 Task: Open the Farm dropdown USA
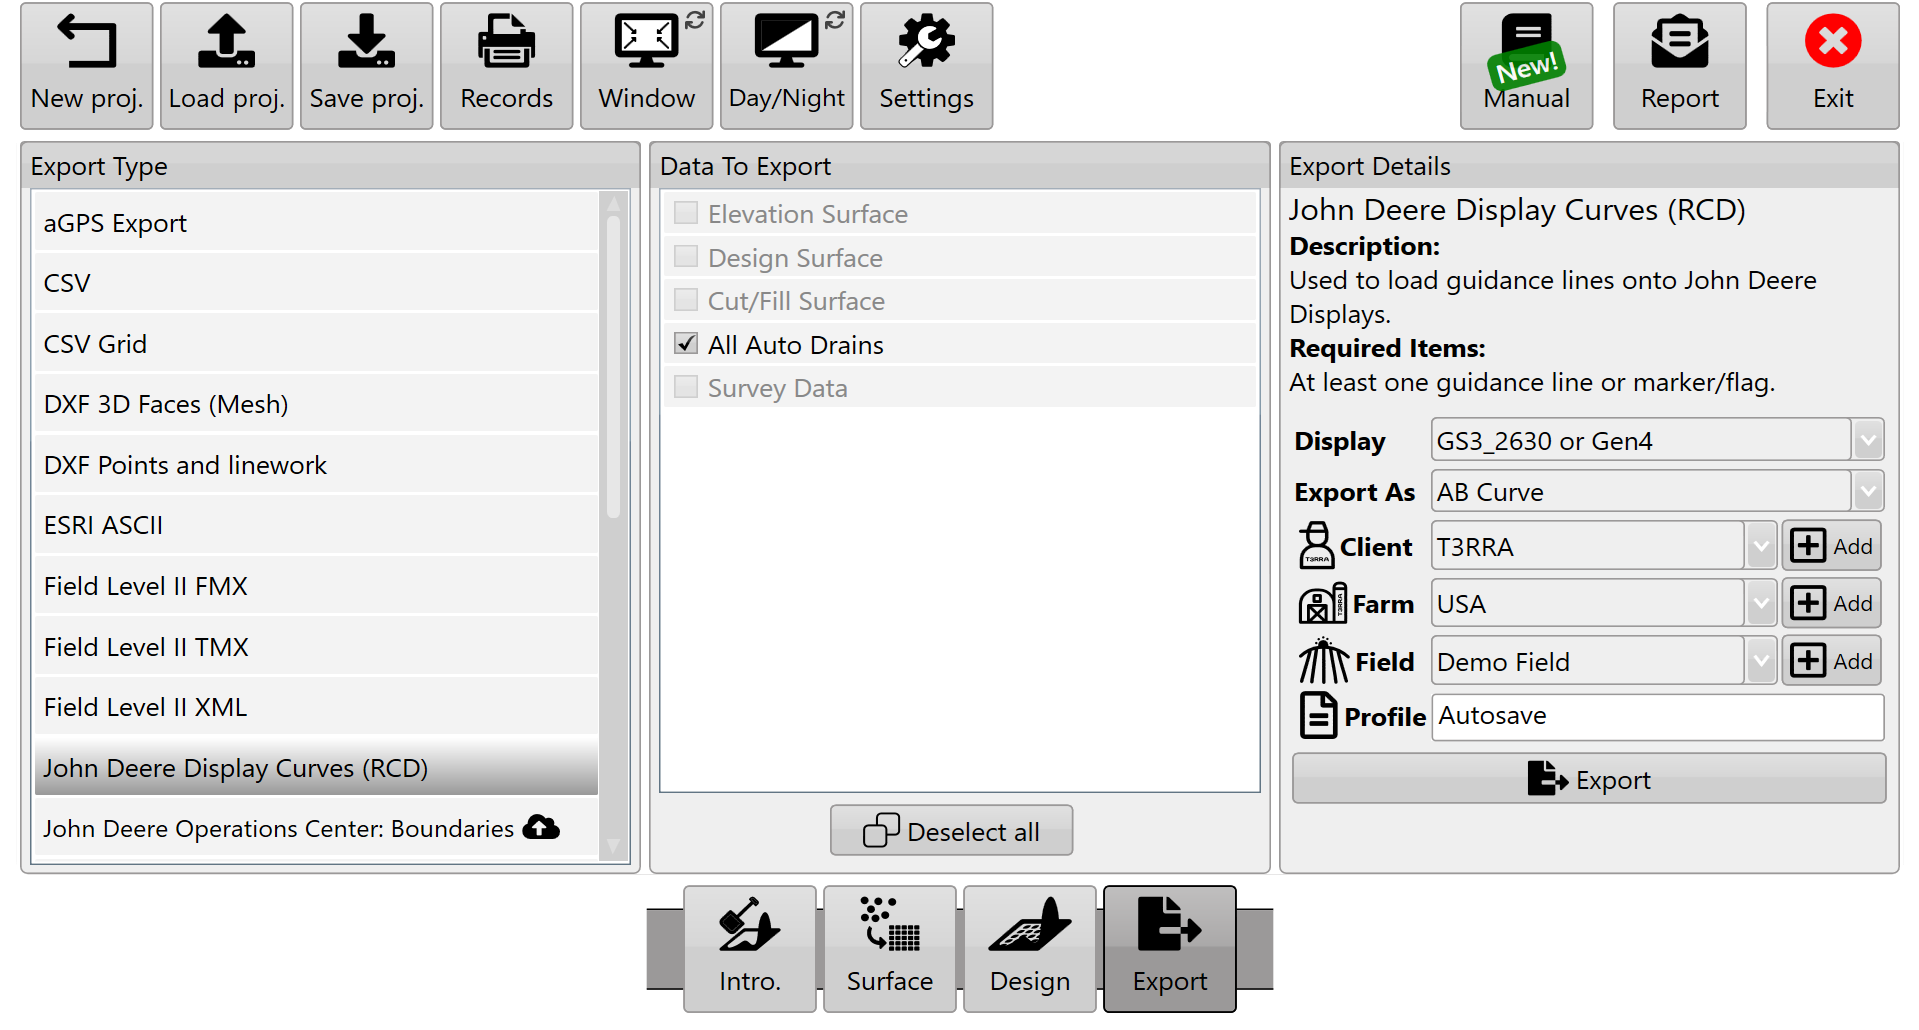pos(1603,604)
